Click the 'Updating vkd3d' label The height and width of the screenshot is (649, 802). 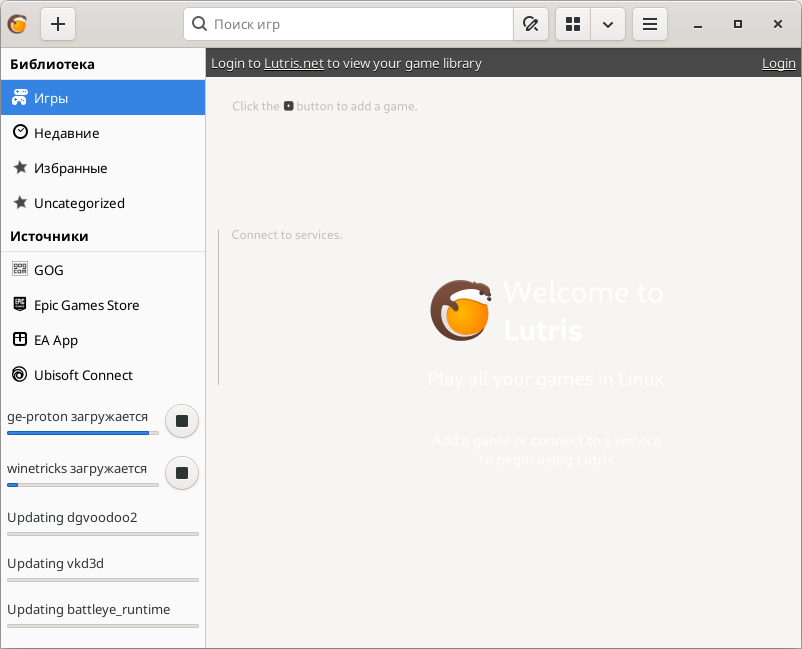55,564
